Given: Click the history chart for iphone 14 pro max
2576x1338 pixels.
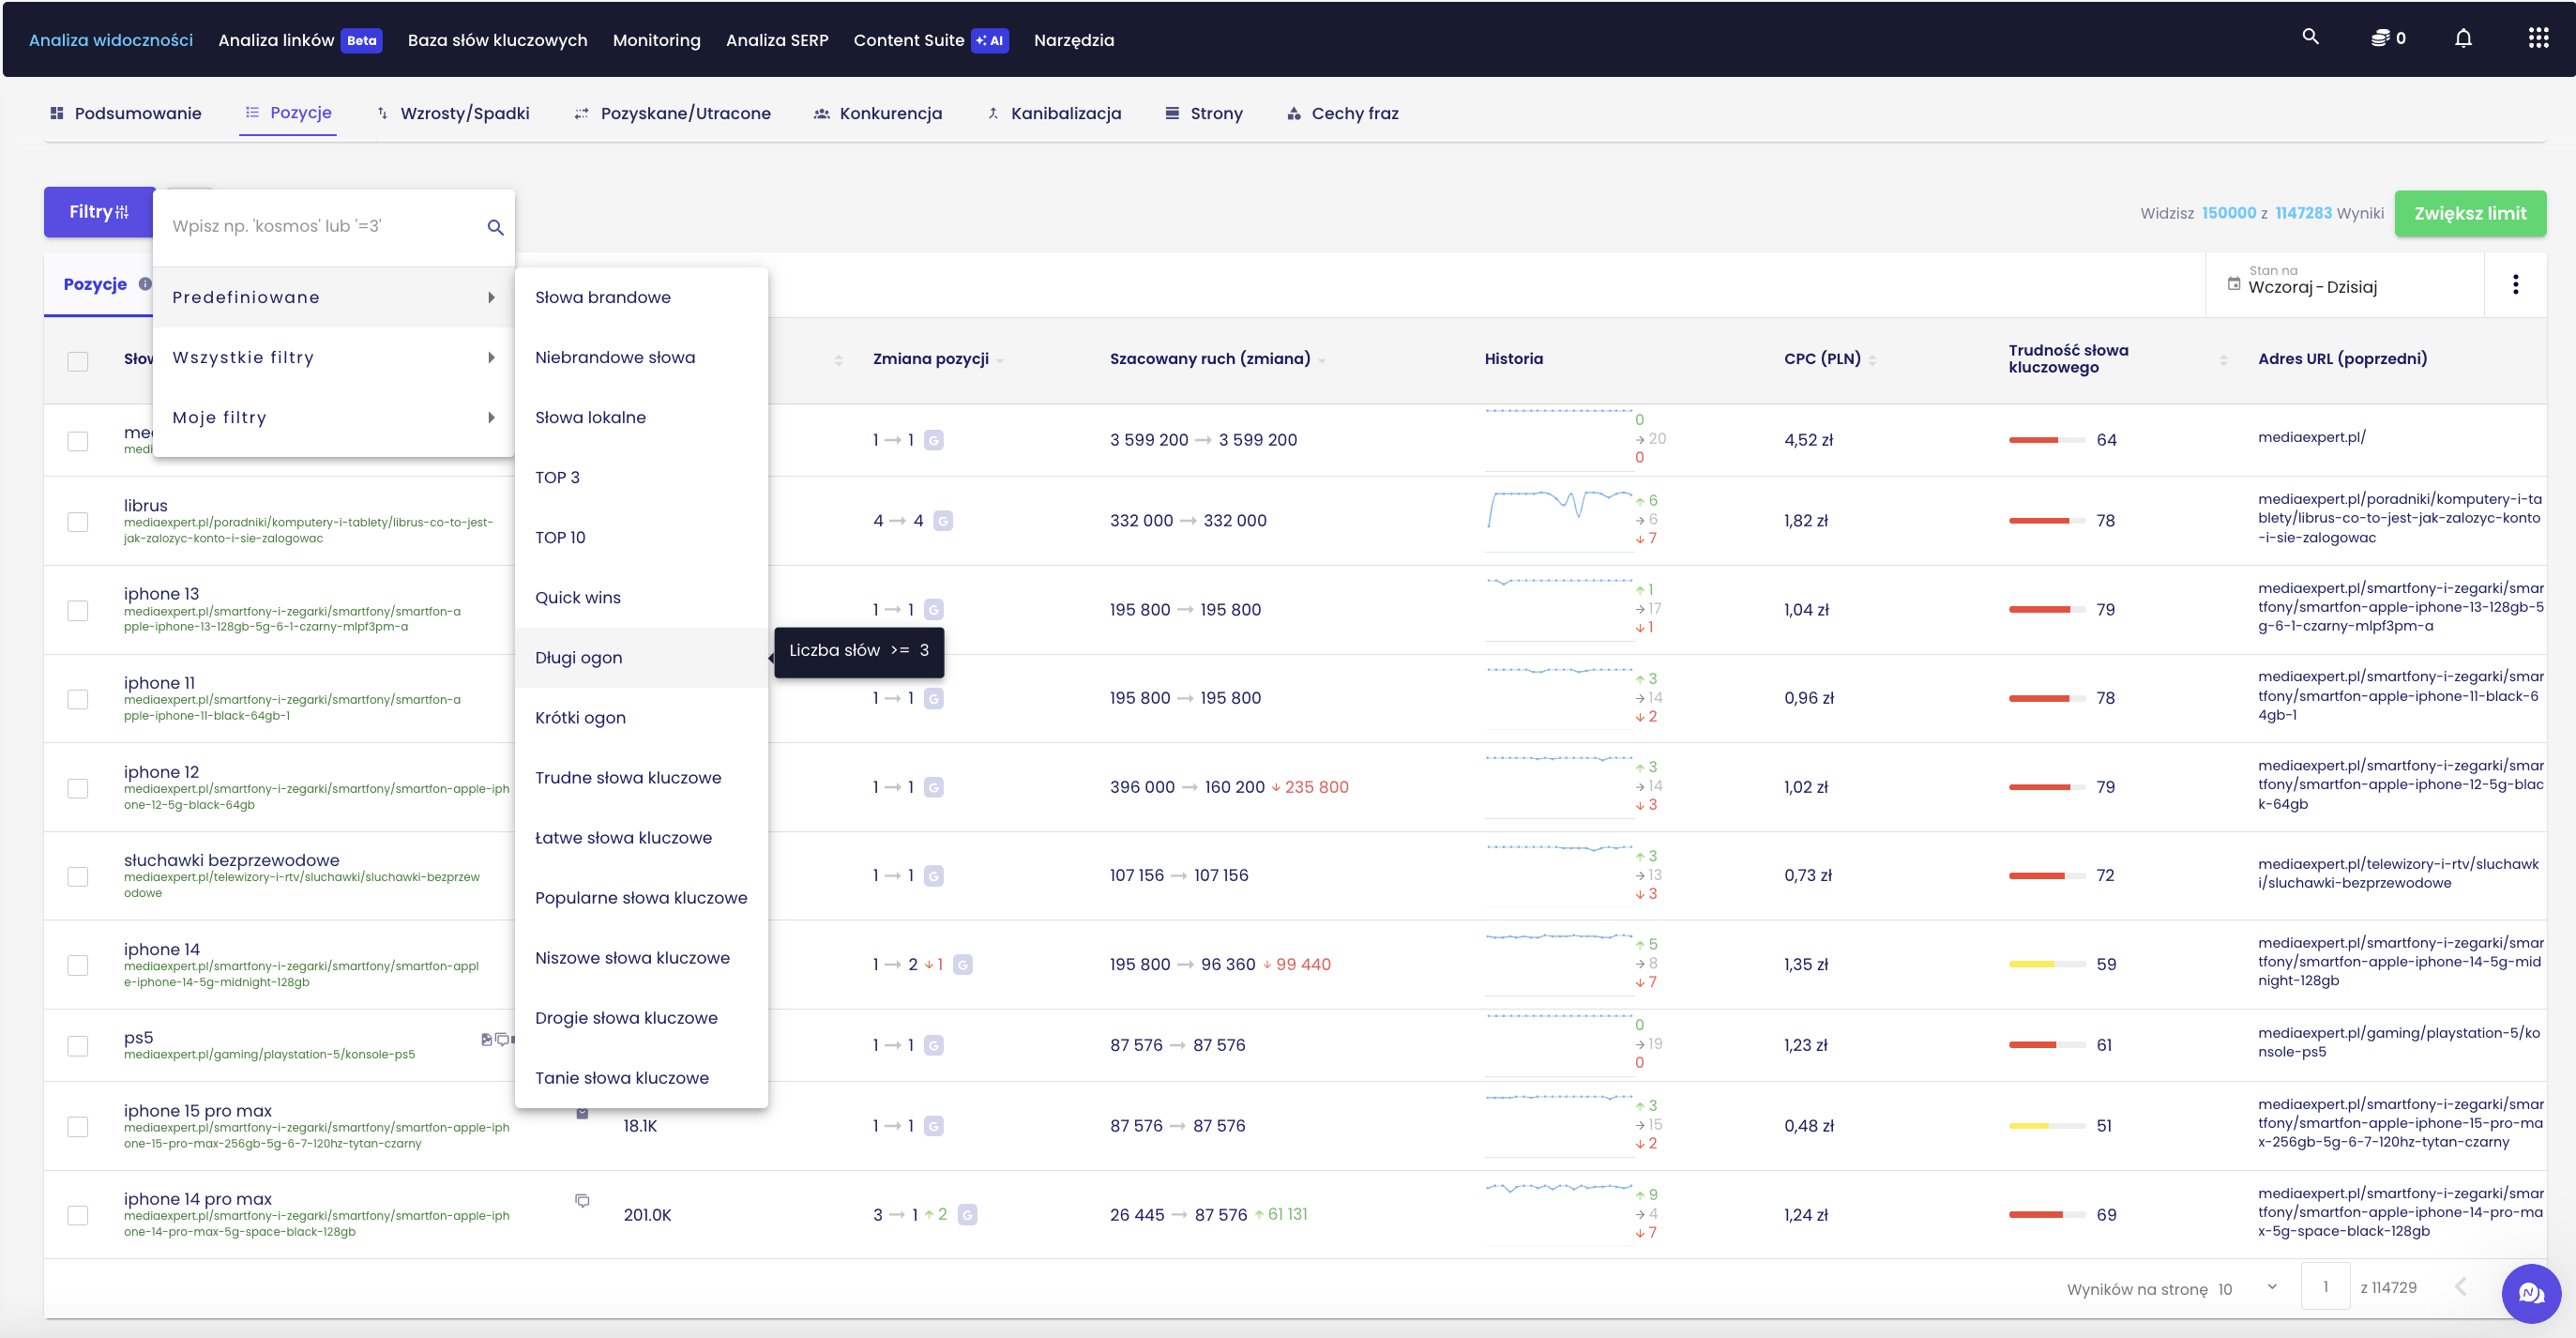Looking at the screenshot, I should 1558,1213.
